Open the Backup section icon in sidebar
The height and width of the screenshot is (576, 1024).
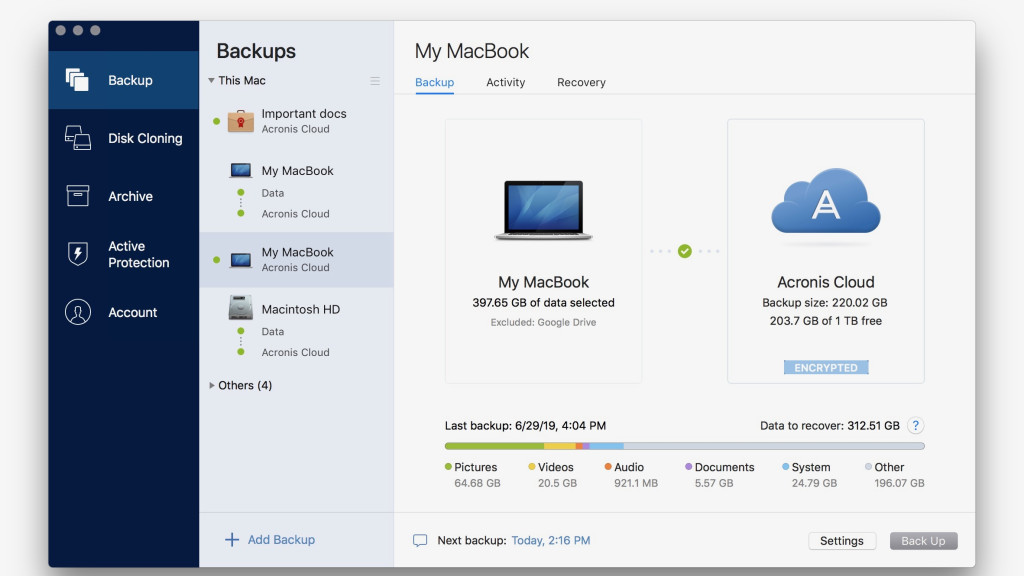[x=77, y=80]
